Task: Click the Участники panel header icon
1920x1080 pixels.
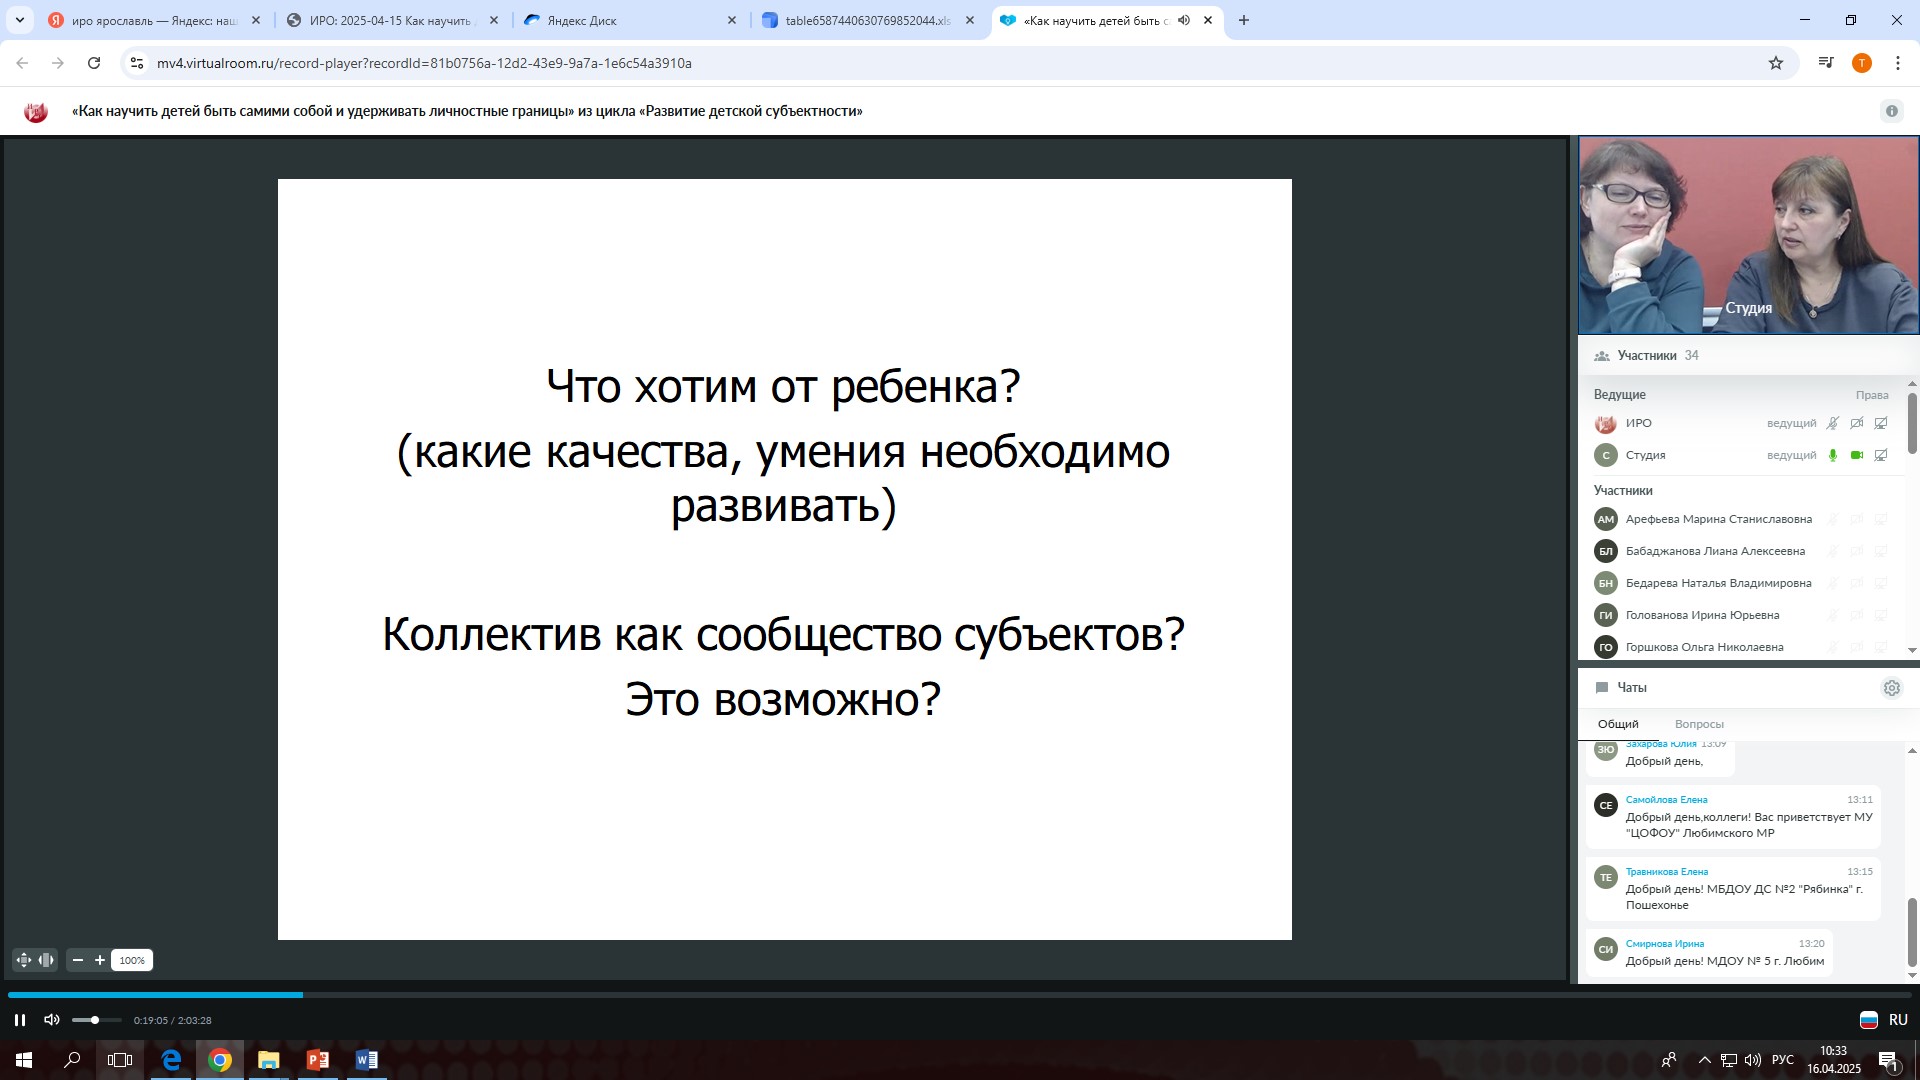Action: pos(1601,356)
